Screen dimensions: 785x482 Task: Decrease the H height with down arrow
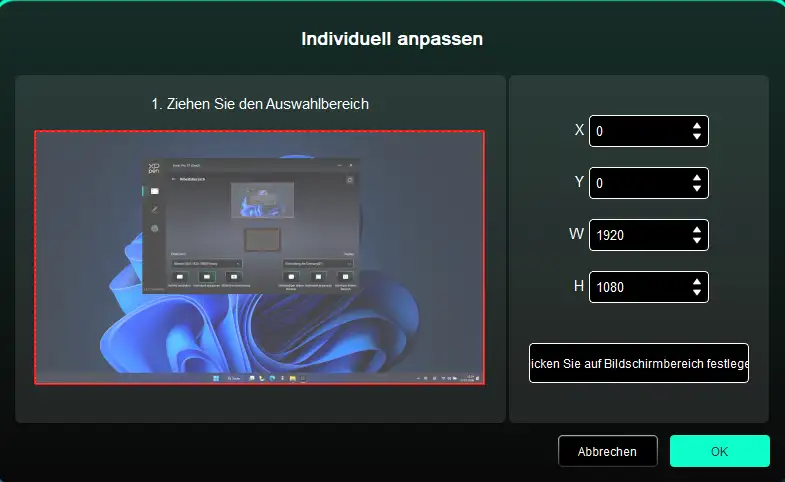tap(696, 293)
